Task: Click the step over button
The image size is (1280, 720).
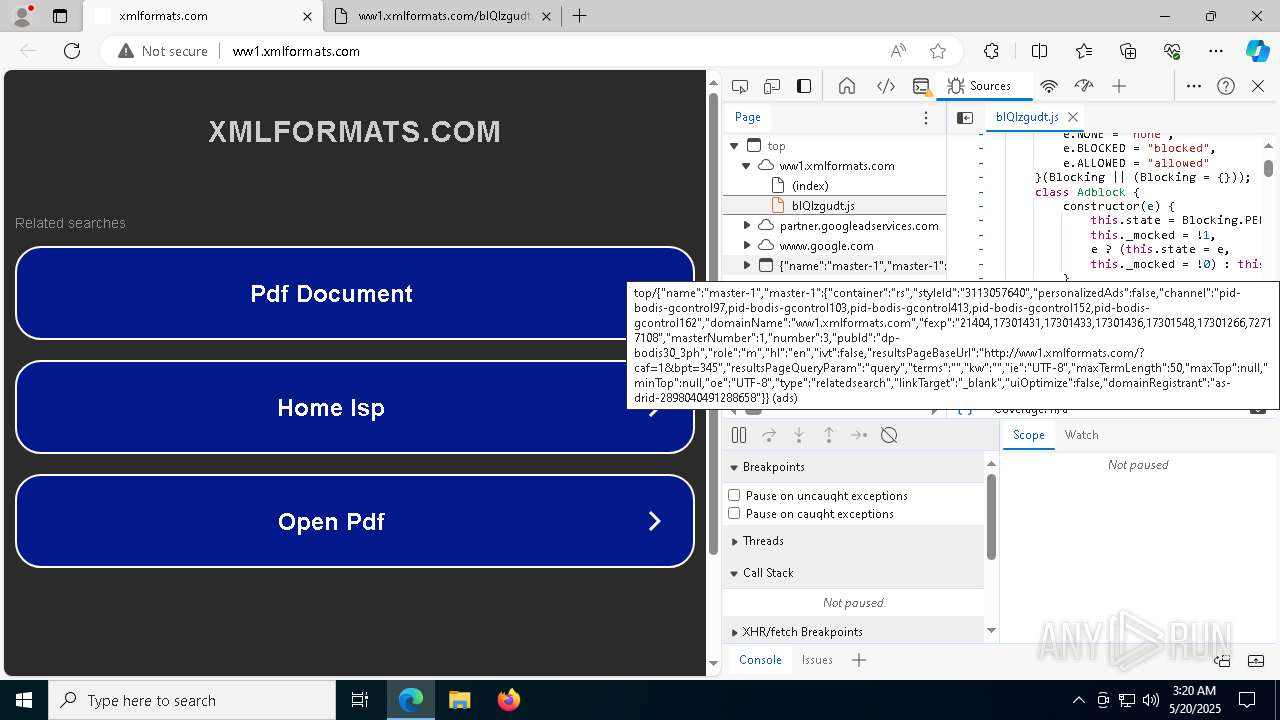Action: click(769, 435)
